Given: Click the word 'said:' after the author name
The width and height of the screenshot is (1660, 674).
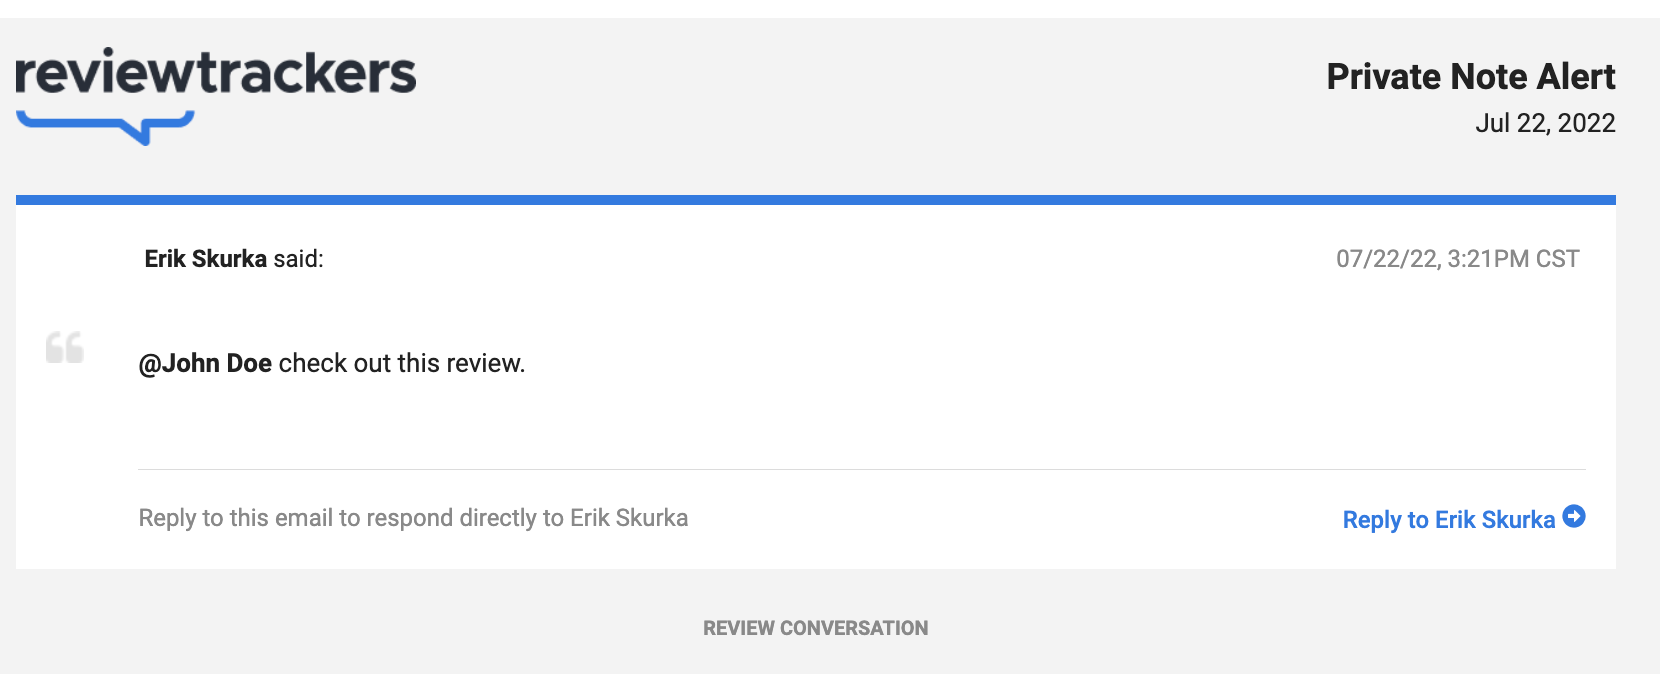Looking at the screenshot, I should 298,259.
